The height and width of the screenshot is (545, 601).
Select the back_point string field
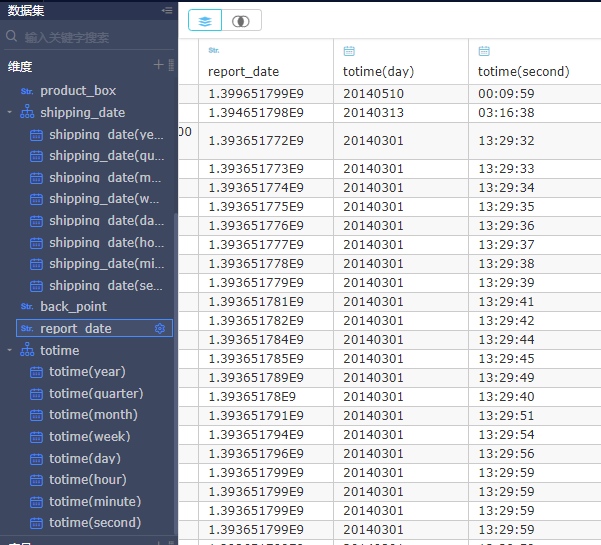(x=74, y=307)
